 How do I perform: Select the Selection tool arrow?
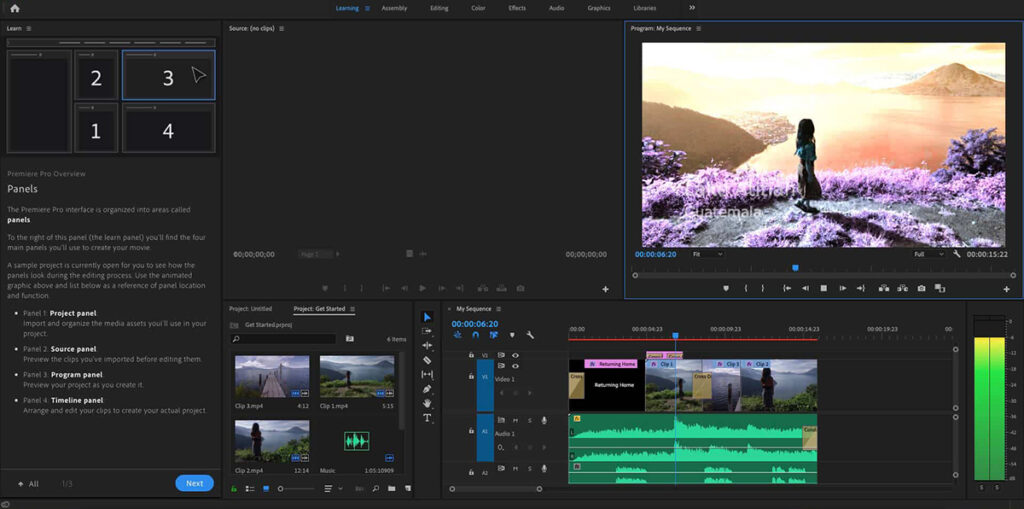tap(427, 317)
